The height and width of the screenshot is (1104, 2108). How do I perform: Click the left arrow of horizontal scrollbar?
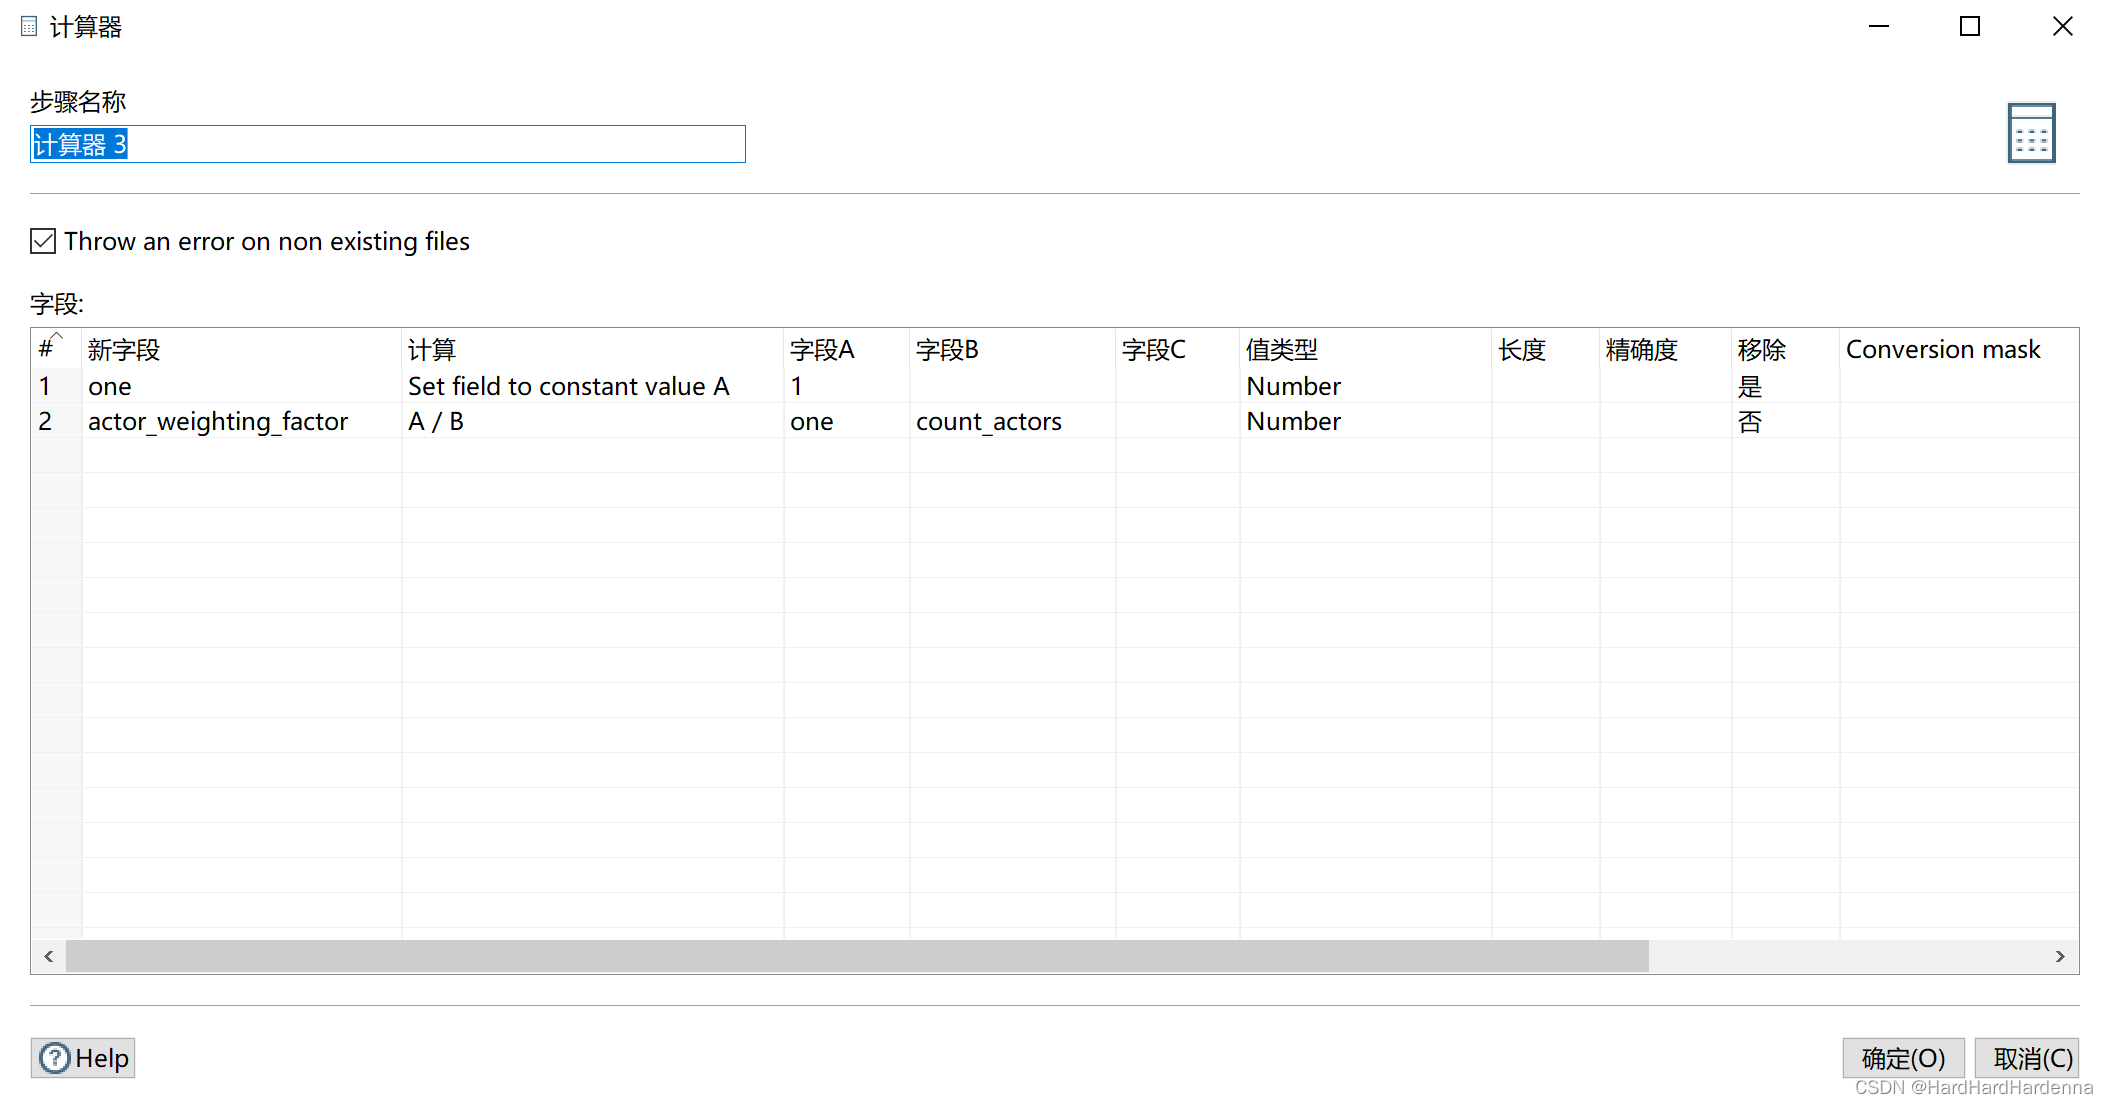coord(48,957)
